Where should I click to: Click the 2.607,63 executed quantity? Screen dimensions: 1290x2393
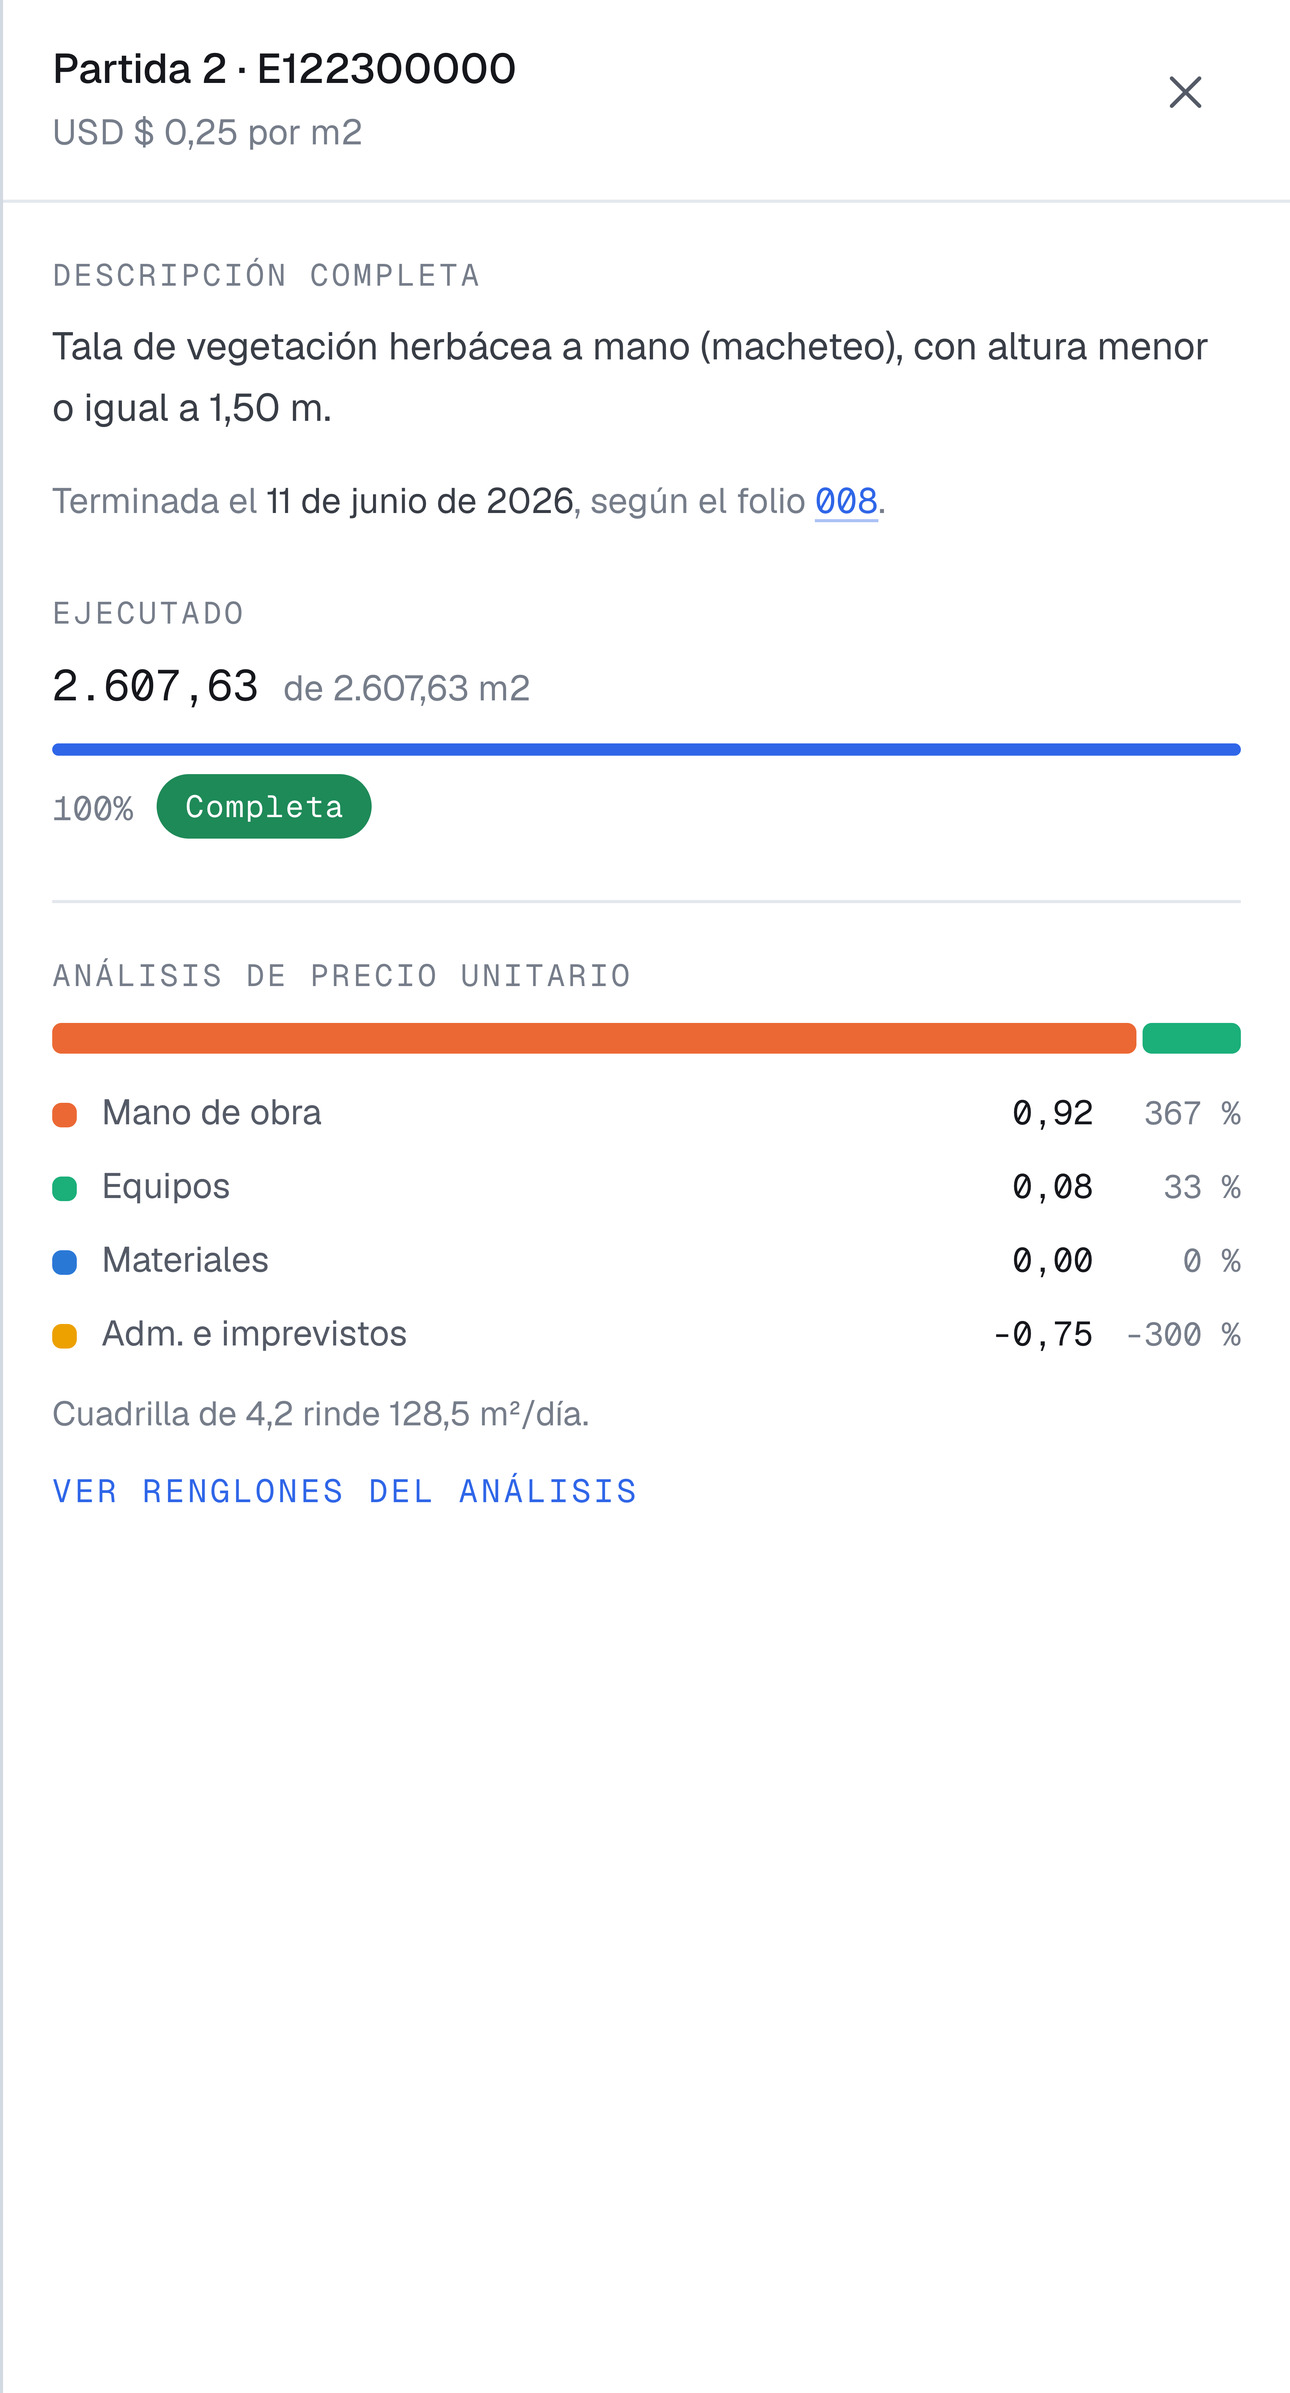coord(155,686)
